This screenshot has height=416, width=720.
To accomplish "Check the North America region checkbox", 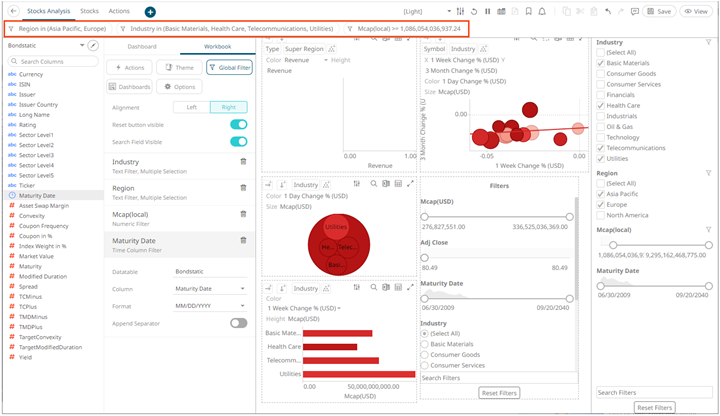I will [601, 215].
